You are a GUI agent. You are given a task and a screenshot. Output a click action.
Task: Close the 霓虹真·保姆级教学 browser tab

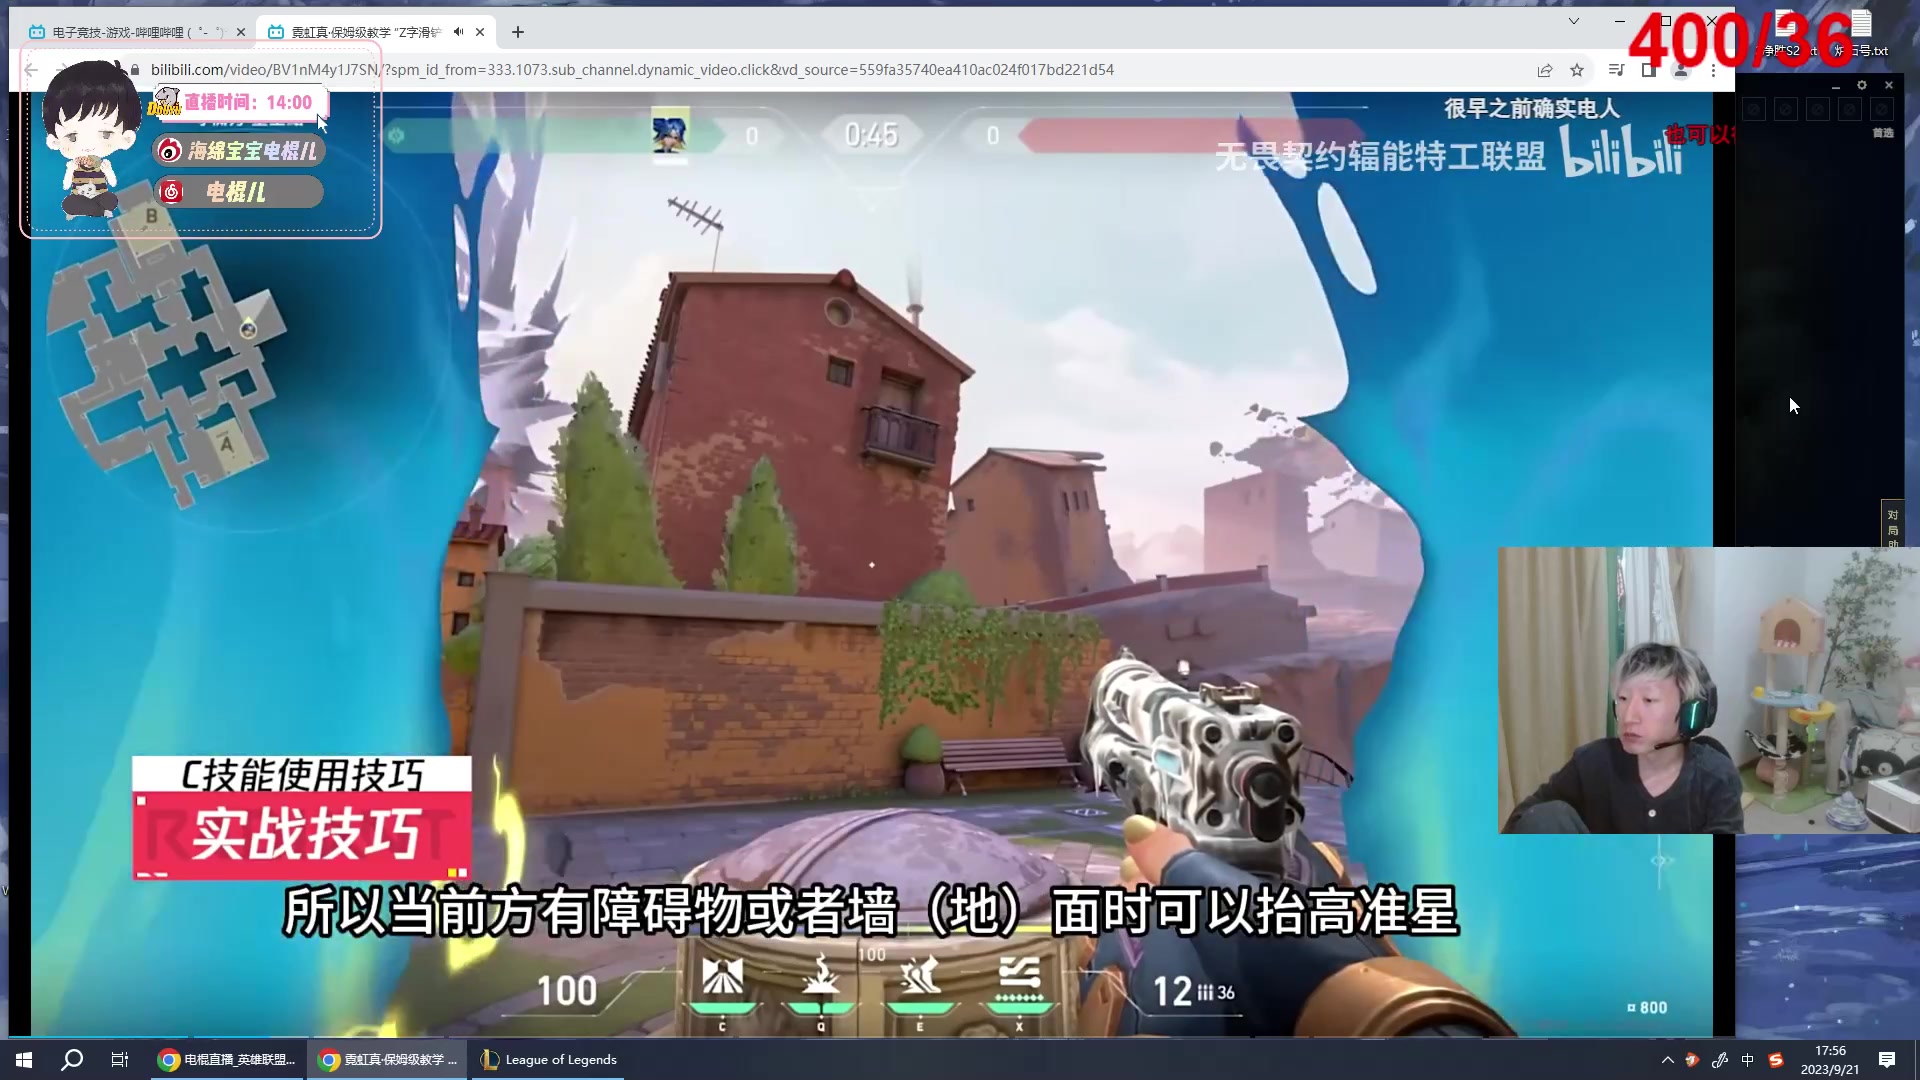[480, 32]
